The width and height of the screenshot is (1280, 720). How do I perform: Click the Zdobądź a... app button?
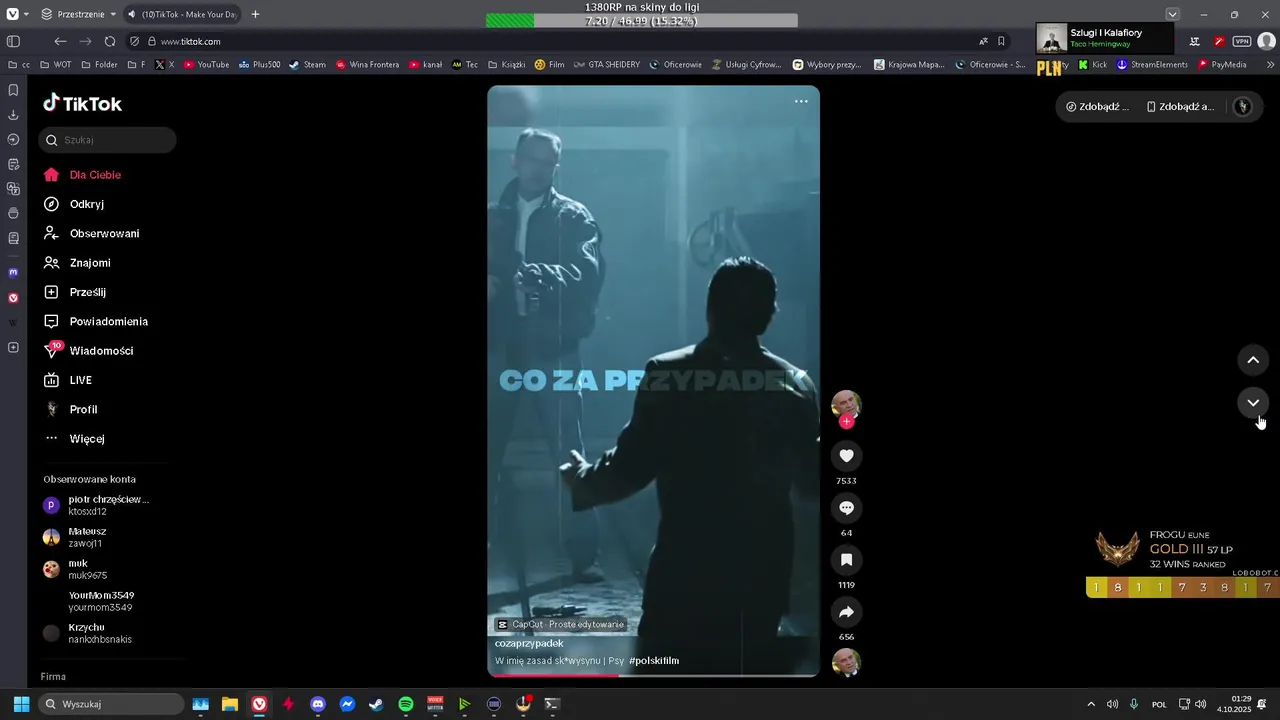[x=1181, y=107]
